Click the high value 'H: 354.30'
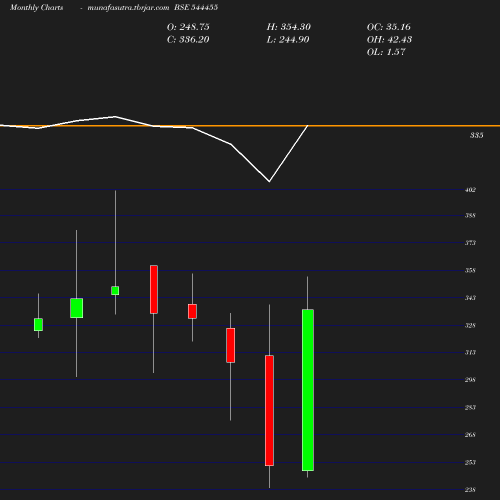500x500 pixels. point(289,27)
